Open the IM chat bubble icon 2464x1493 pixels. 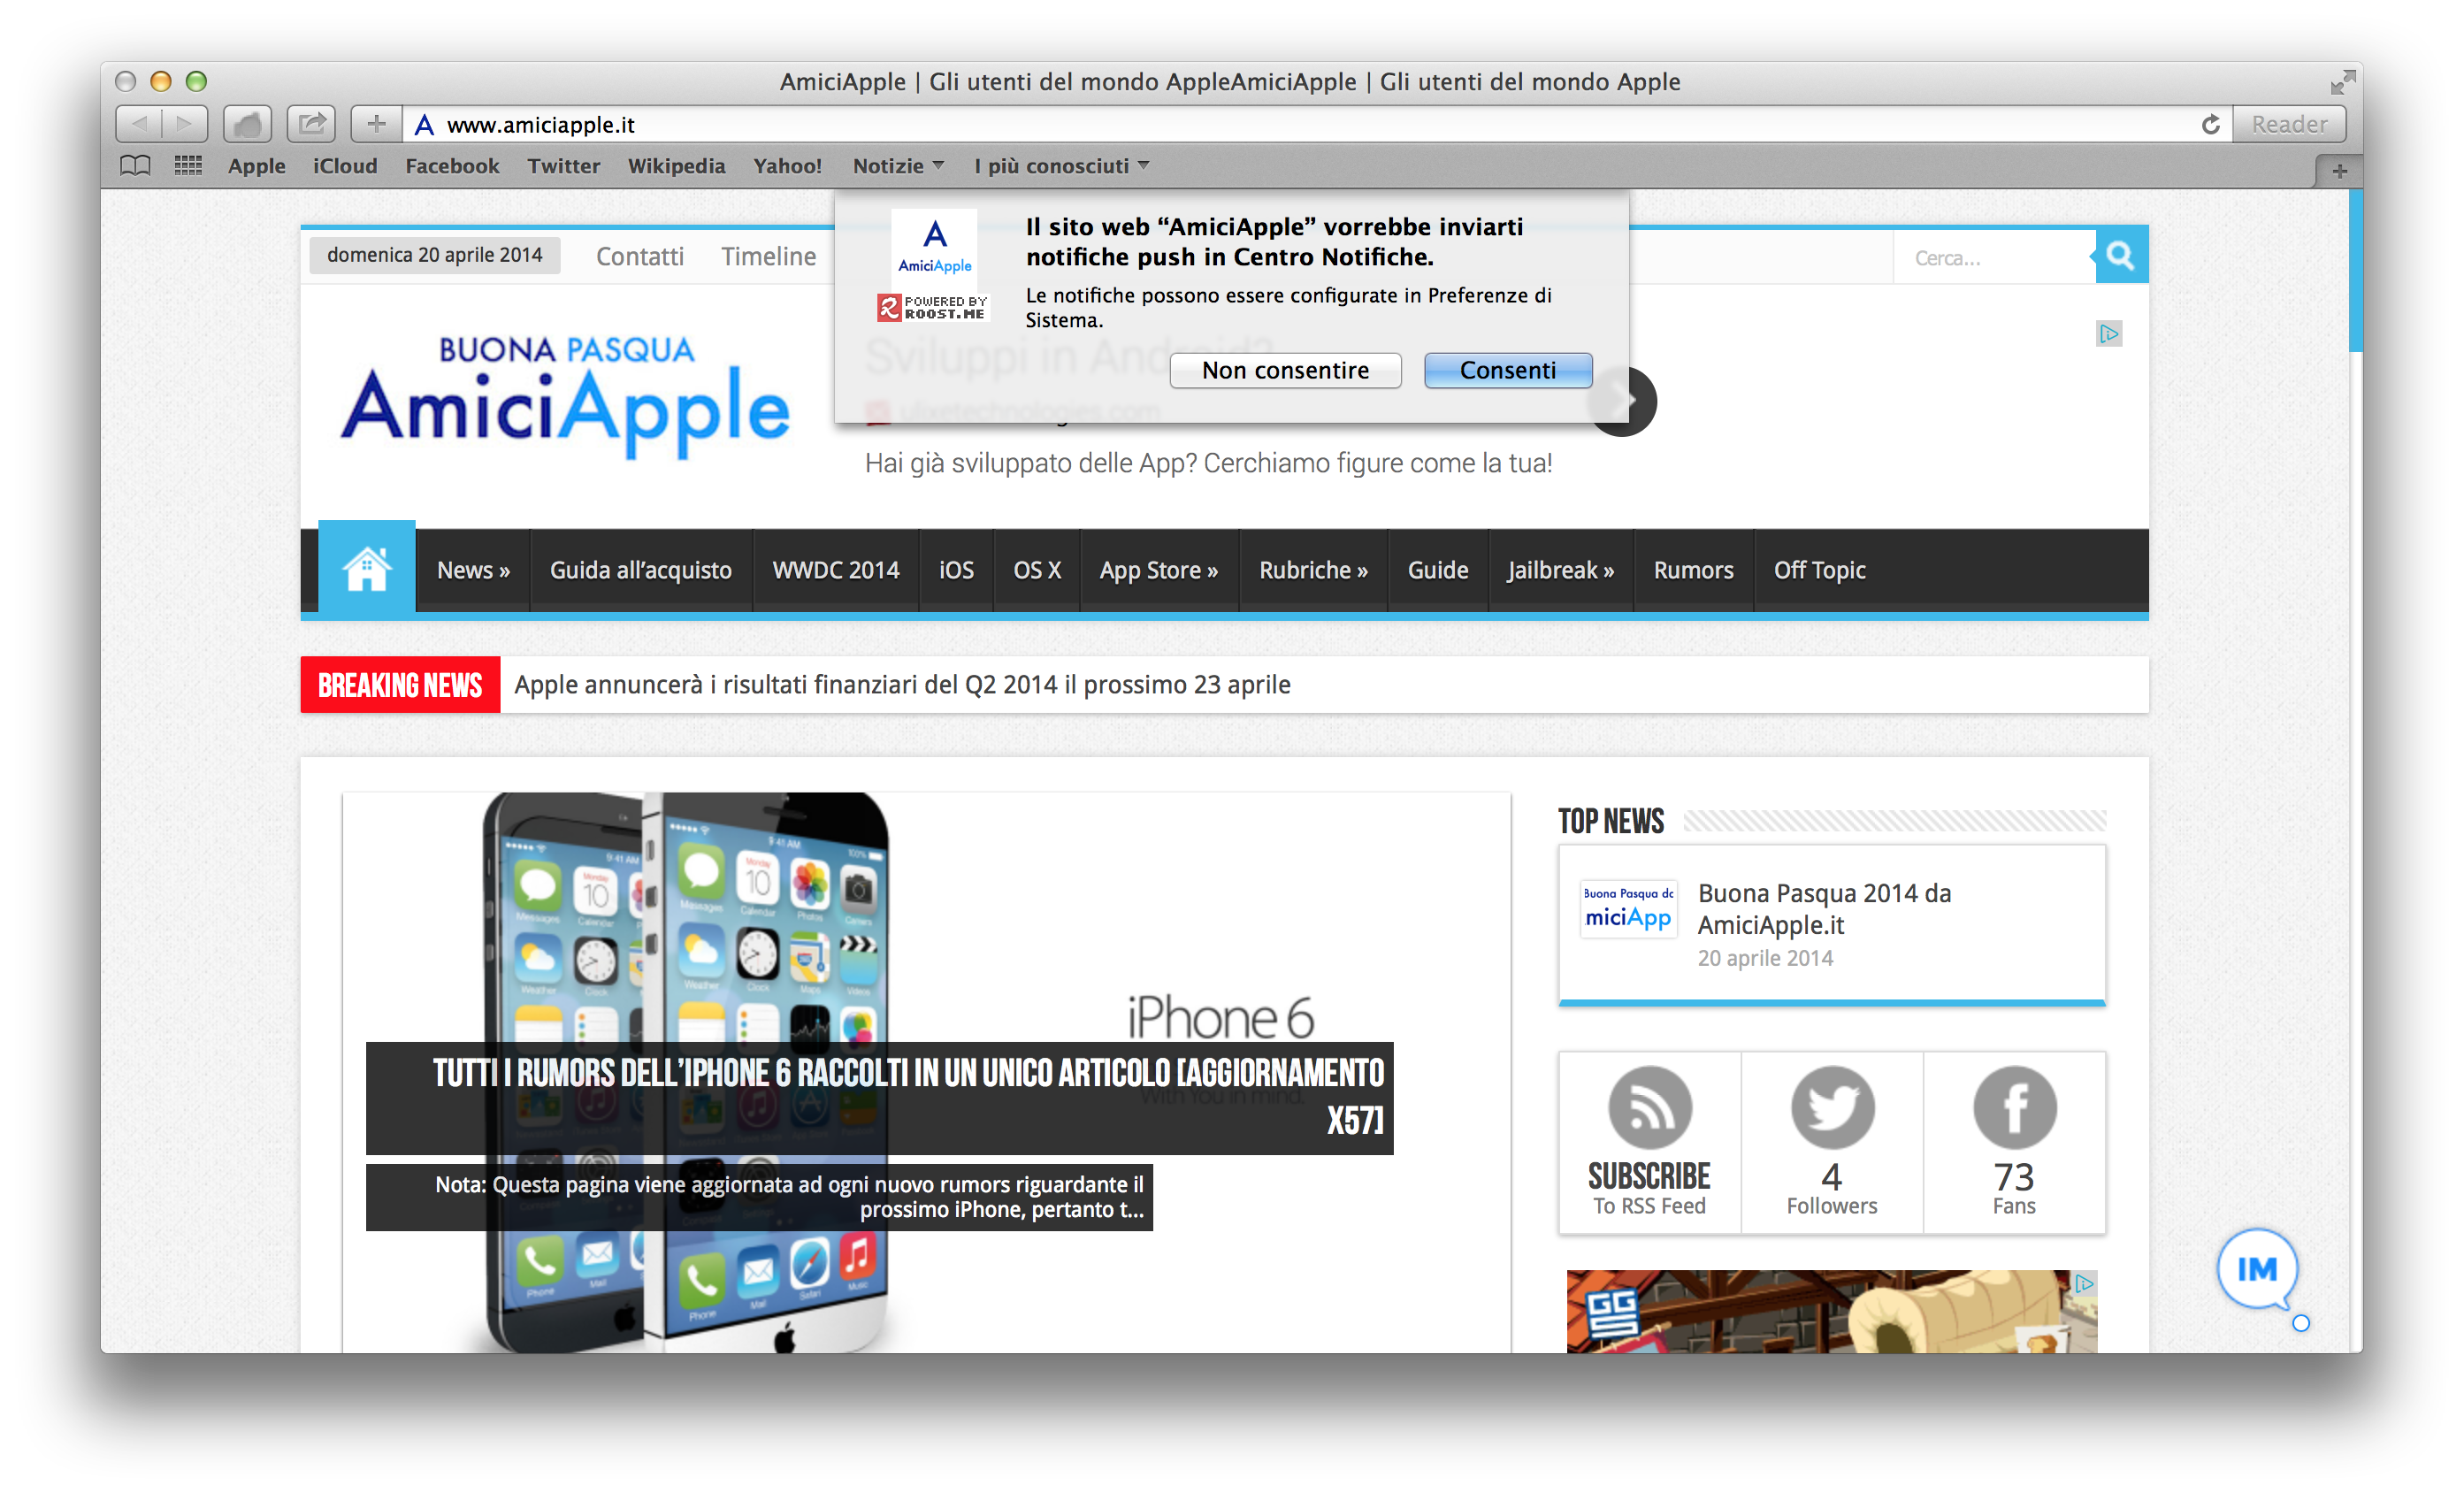coord(2257,1269)
